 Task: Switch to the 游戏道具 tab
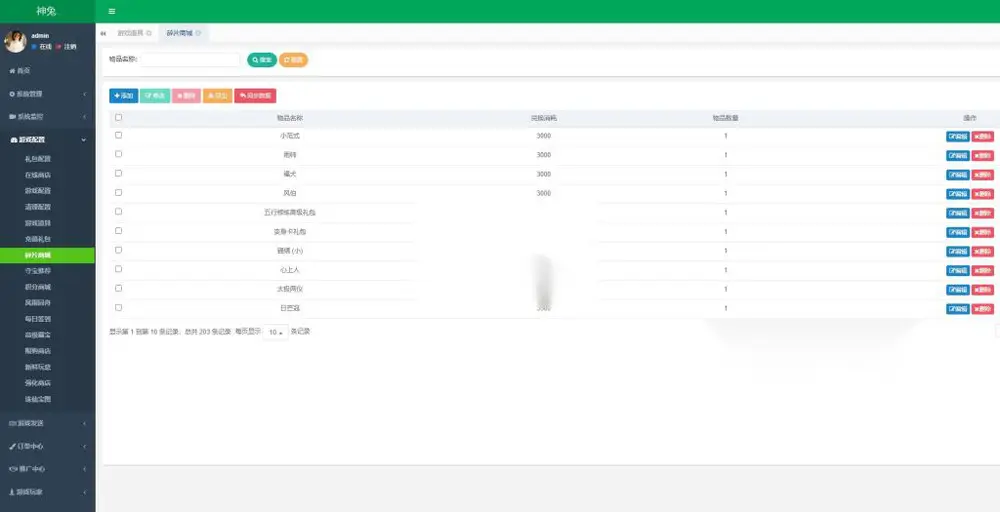pos(130,33)
